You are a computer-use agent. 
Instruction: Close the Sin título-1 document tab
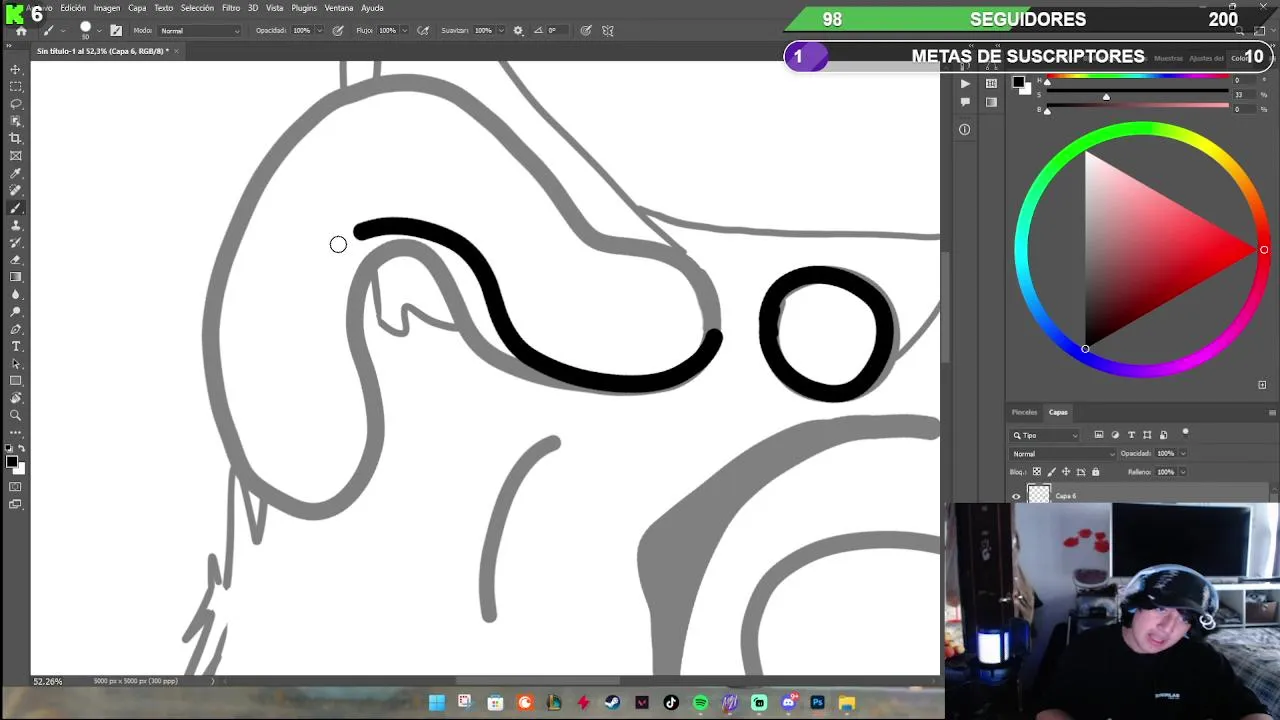[x=176, y=51]
